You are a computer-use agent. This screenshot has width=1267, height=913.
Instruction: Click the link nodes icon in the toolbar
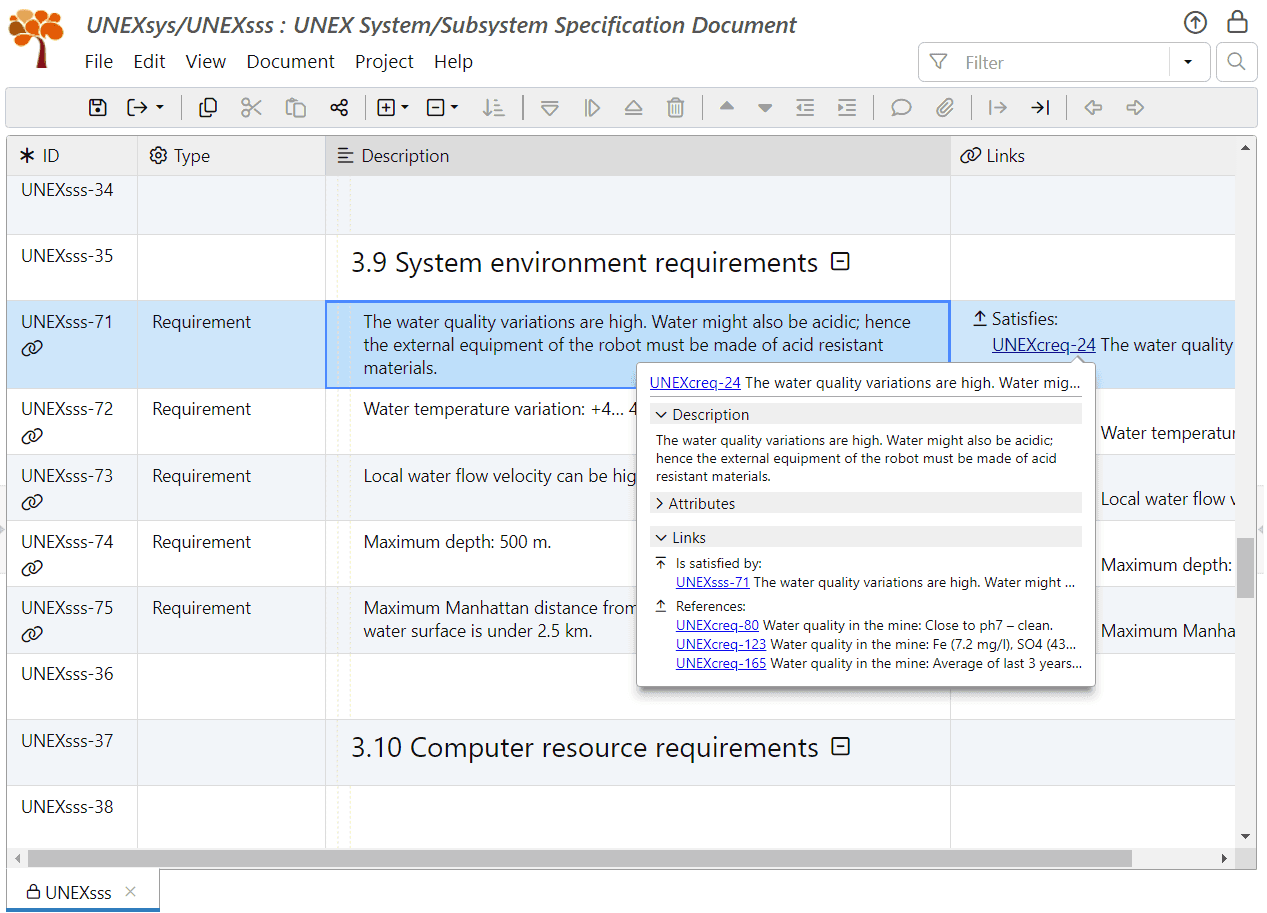coord(339,108)
